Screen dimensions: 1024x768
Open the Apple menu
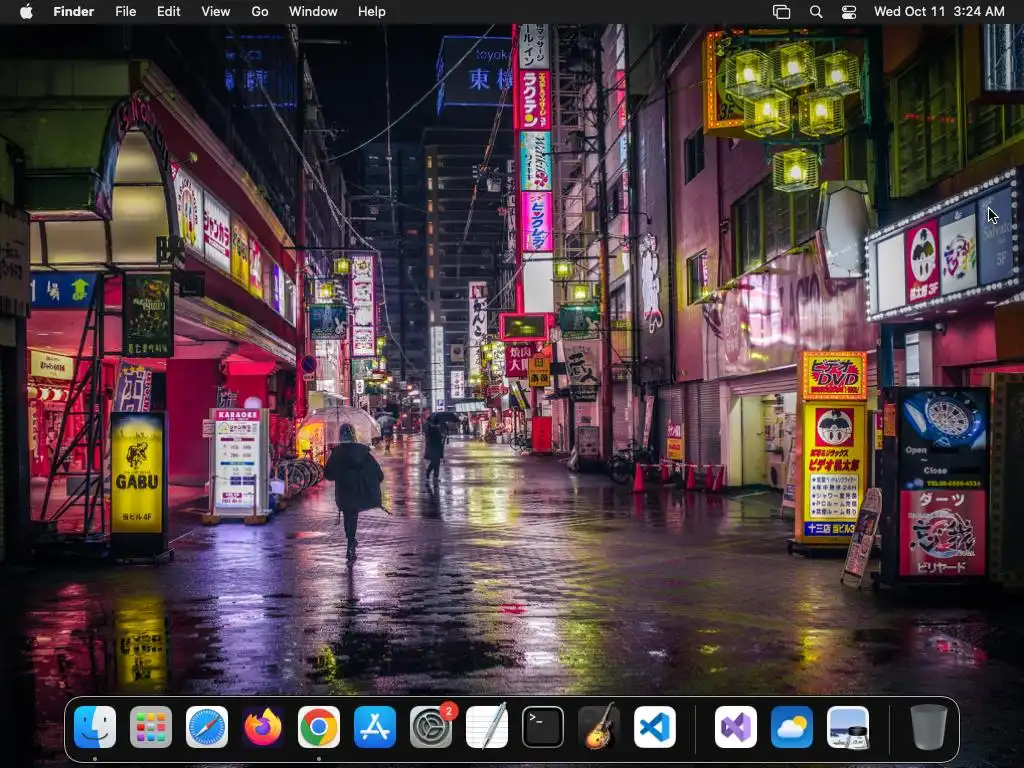click(x=26, y=12)
